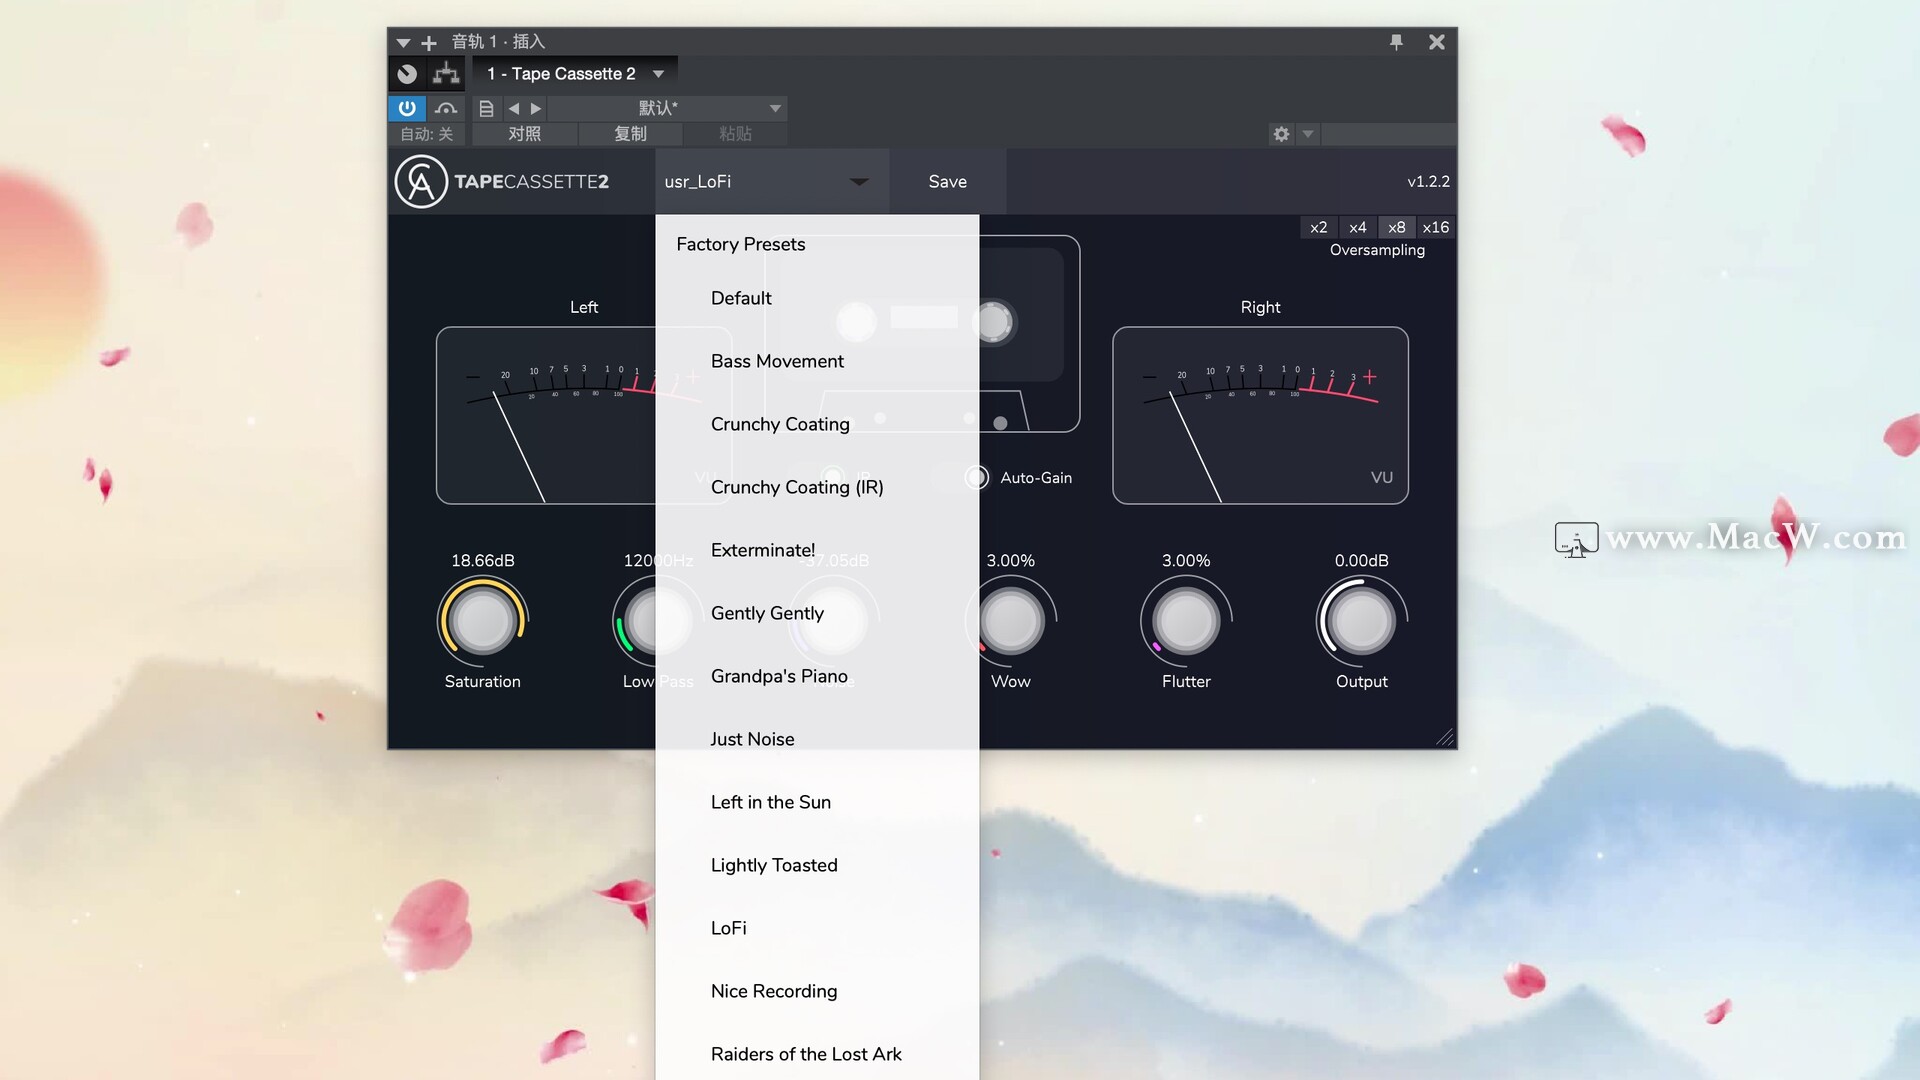Open the plugin settings gear icon

point(1281,133)
